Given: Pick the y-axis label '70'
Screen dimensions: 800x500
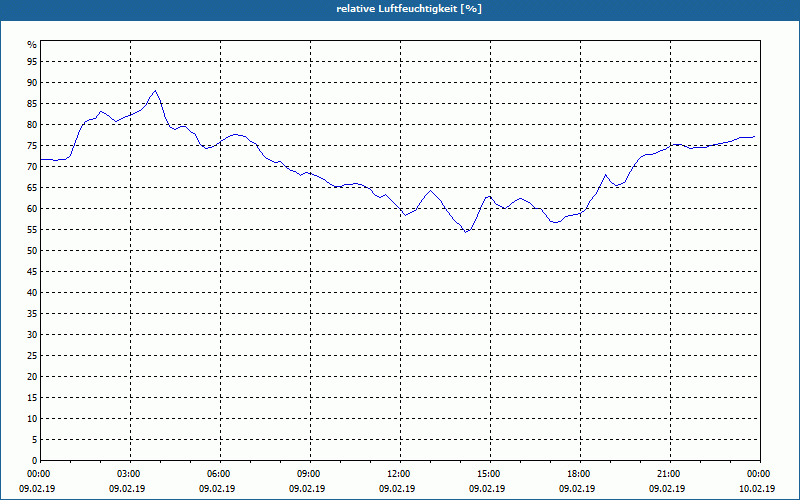Looking at the screenshot, I should pos(32,167).
